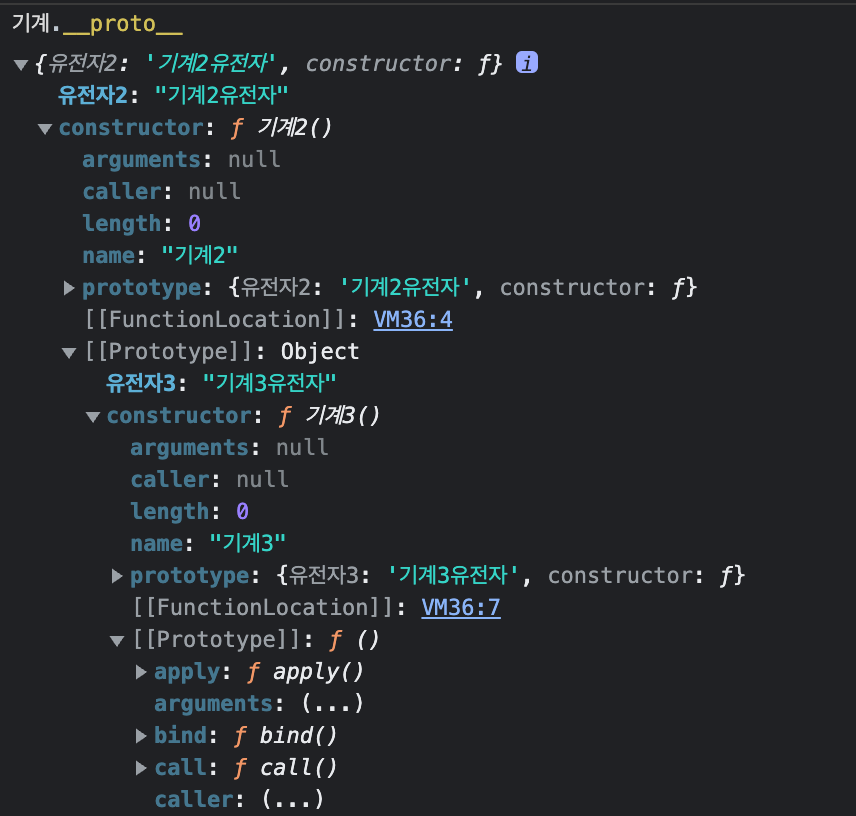This screenshot has height=816, width=856.
Task: Expand the bind: ƒ bind() entry
Action: pos(140,736)
